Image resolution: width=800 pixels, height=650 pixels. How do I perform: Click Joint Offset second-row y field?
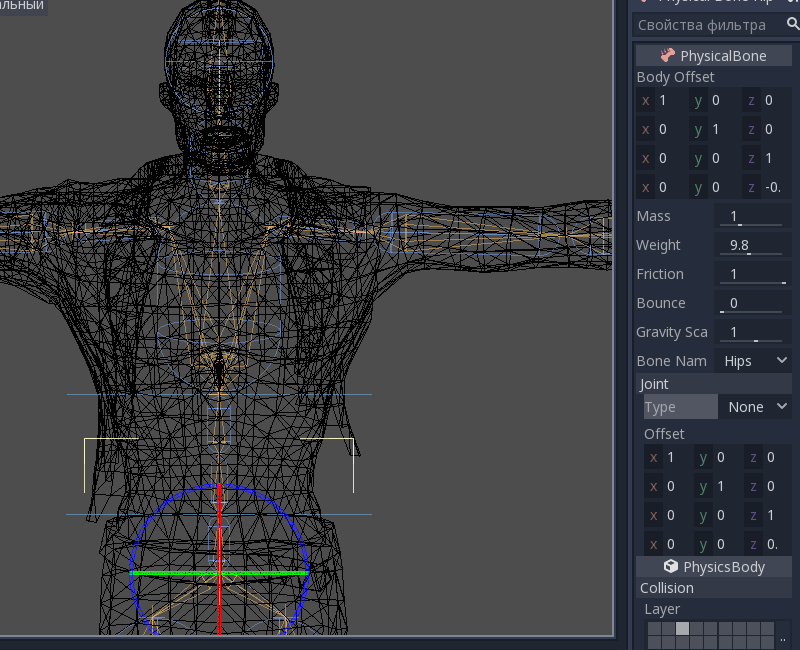tap(717, 486)
